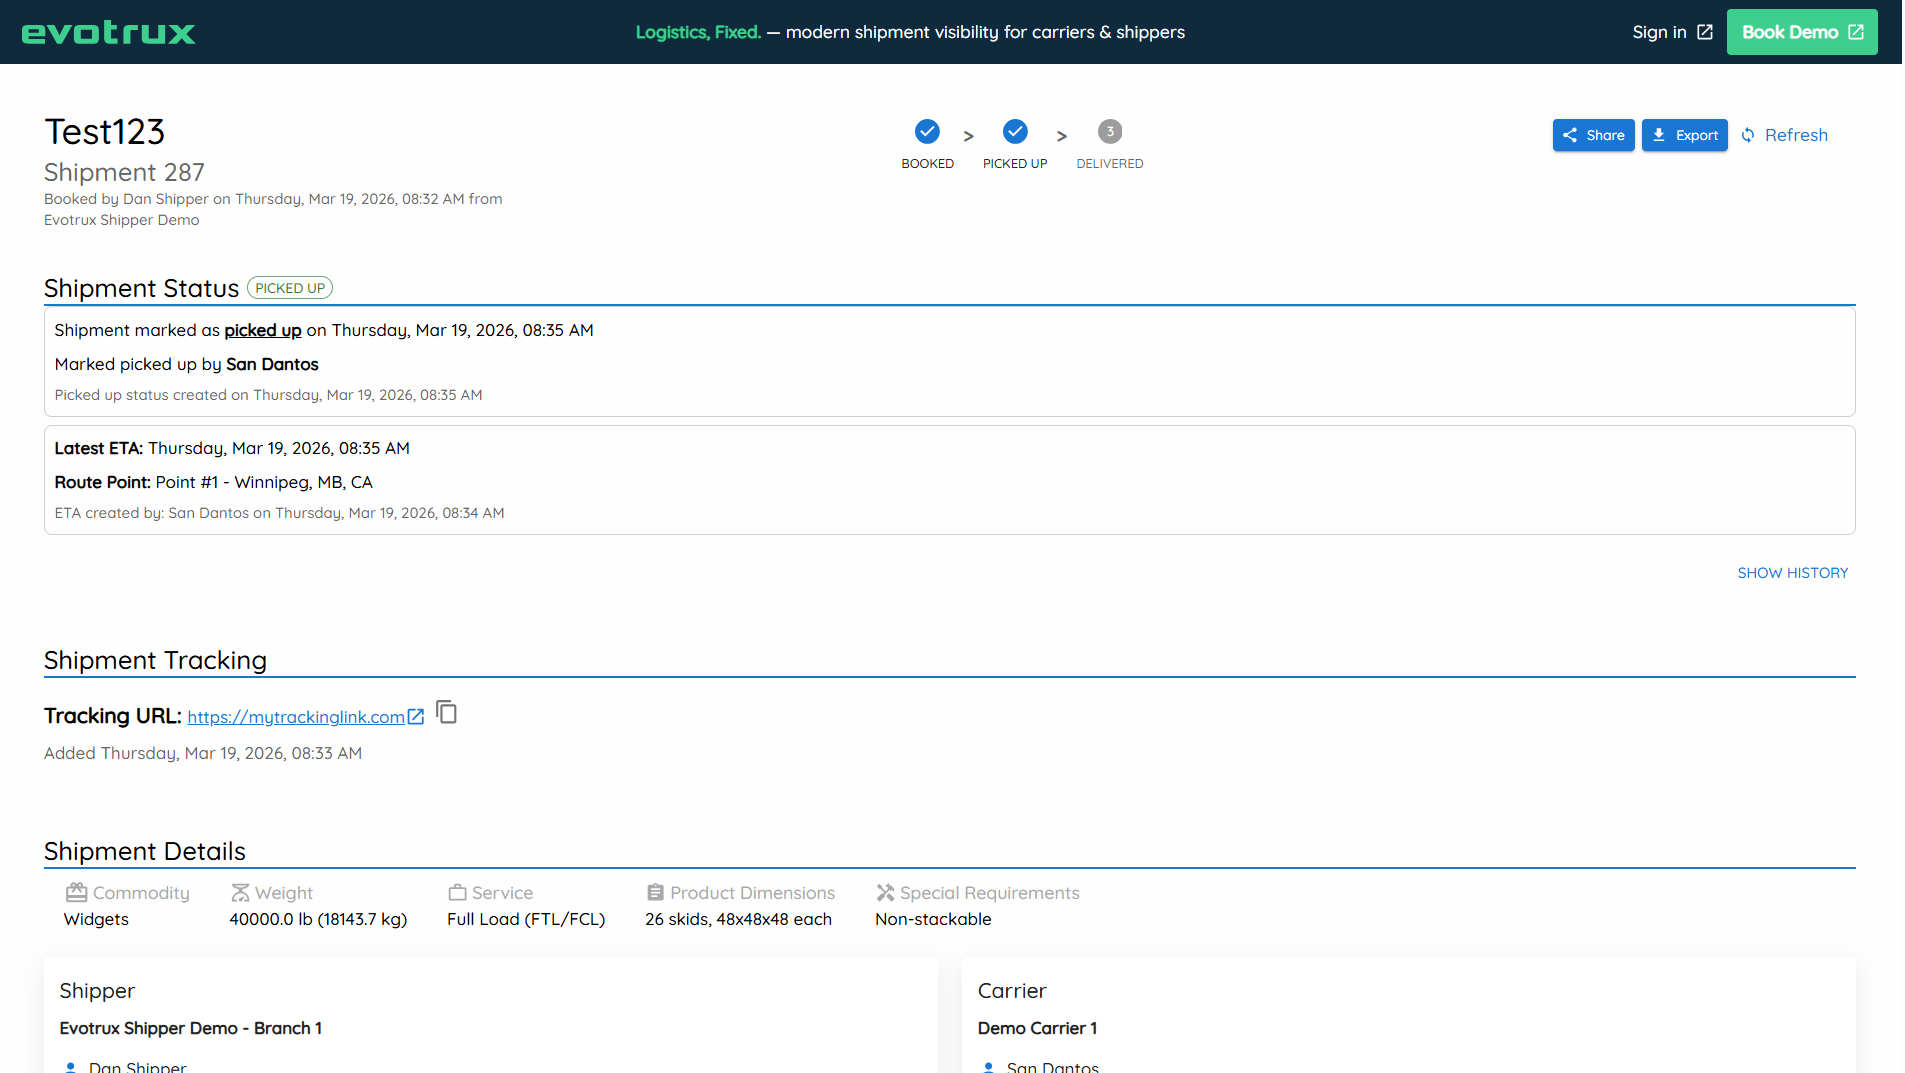Refresh the shipment page
Image resolution: width=1905 pixels, height=1073 pixels.
(x=1784, y=135)
